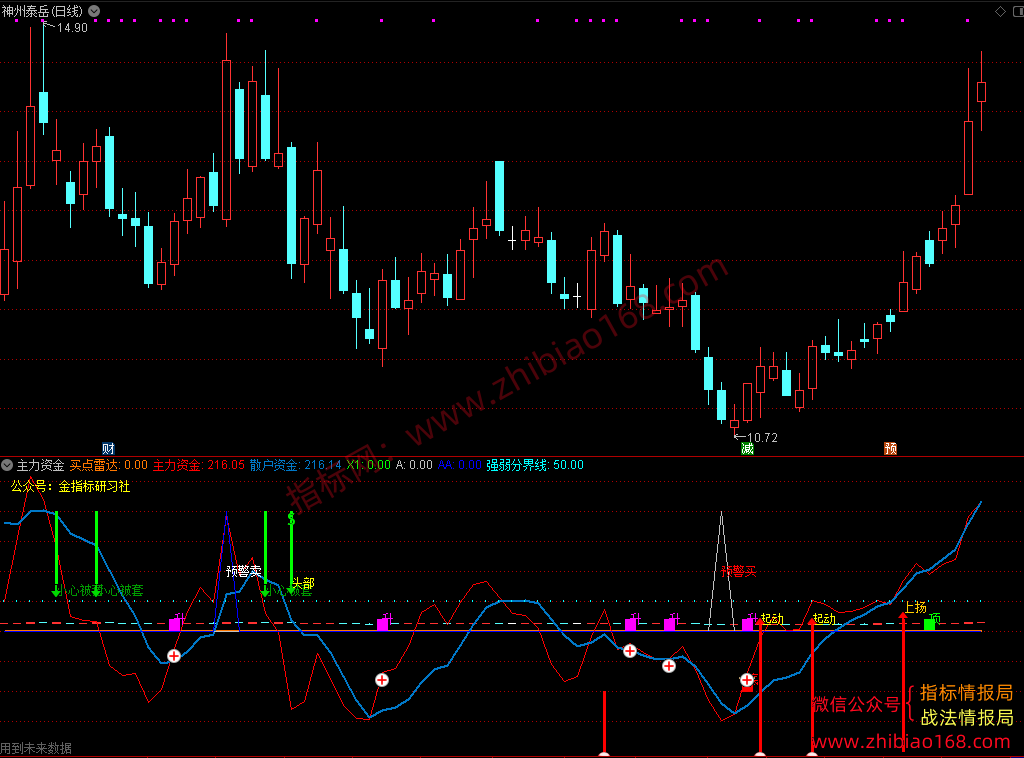Viewport: 1024px width, 758px height.
Task: Click the green 顶 square marker
Action: [x=929, y=624]
